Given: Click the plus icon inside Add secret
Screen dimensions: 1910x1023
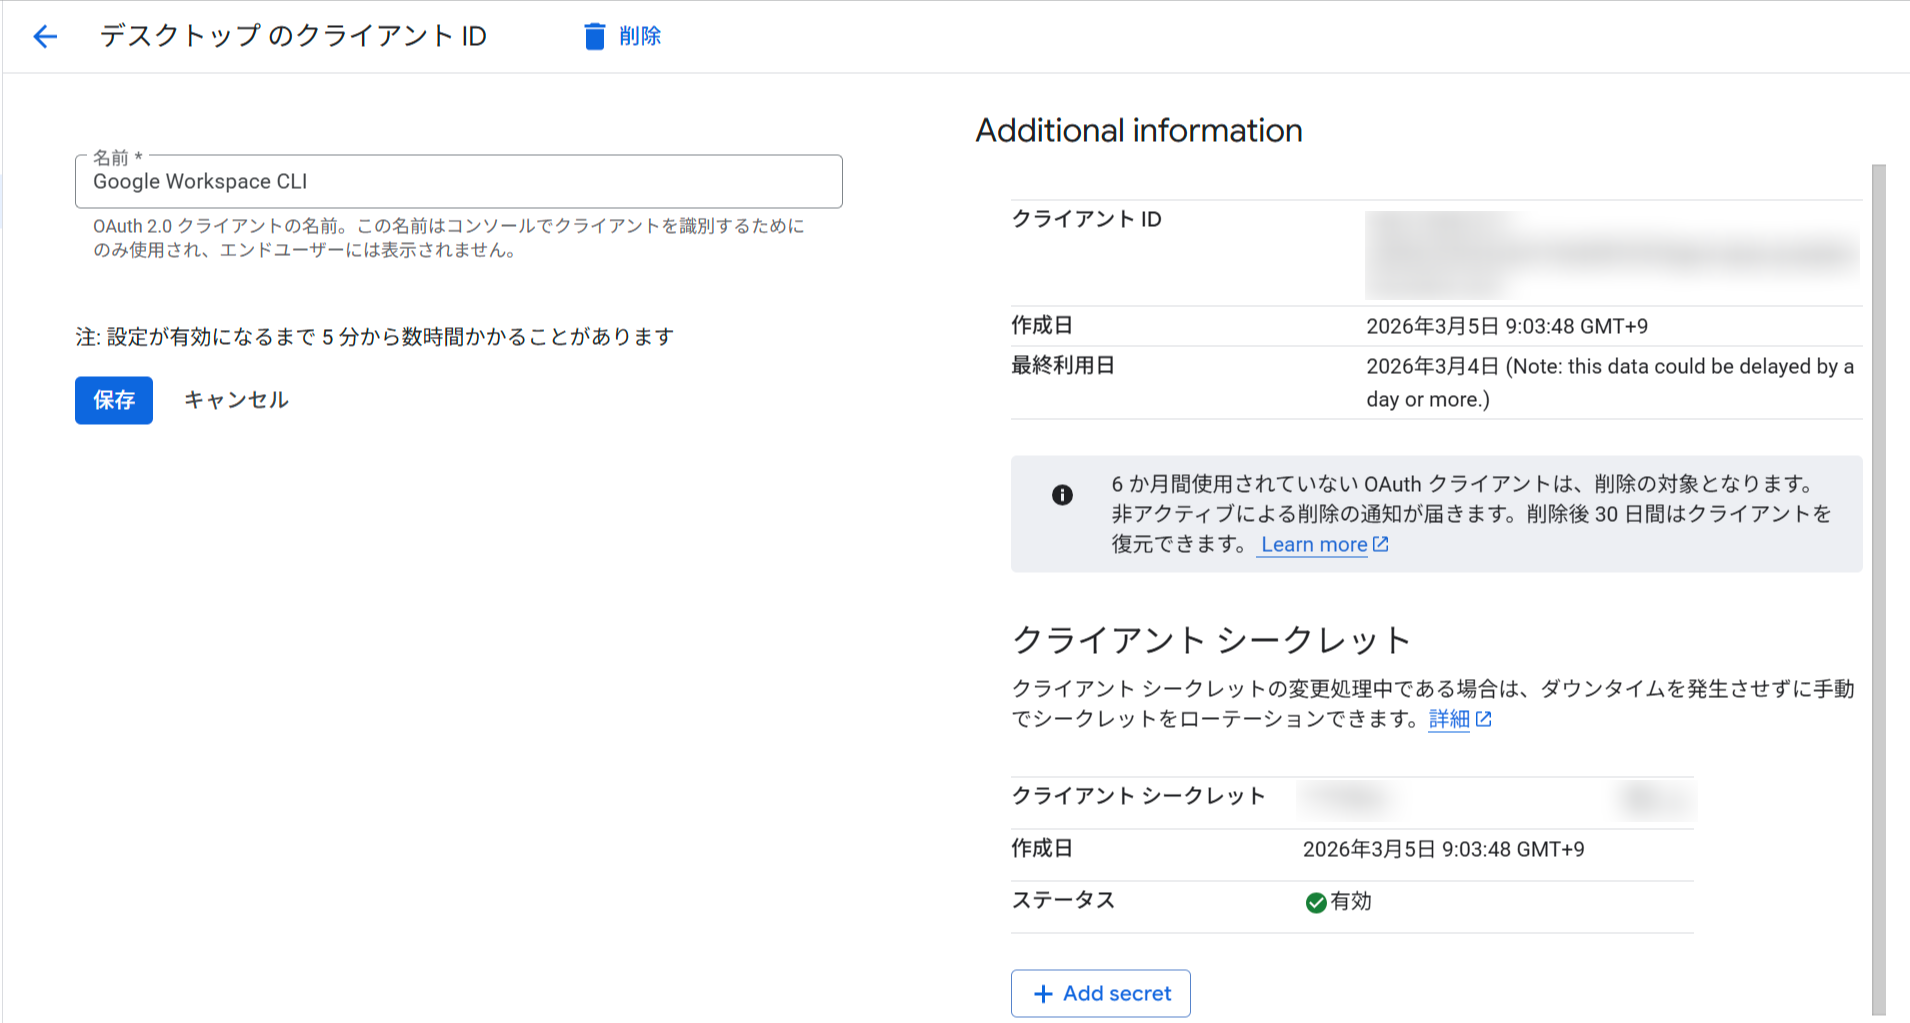Looking at the screenshot, I should pyautogui.click(x=1043, y=993).
